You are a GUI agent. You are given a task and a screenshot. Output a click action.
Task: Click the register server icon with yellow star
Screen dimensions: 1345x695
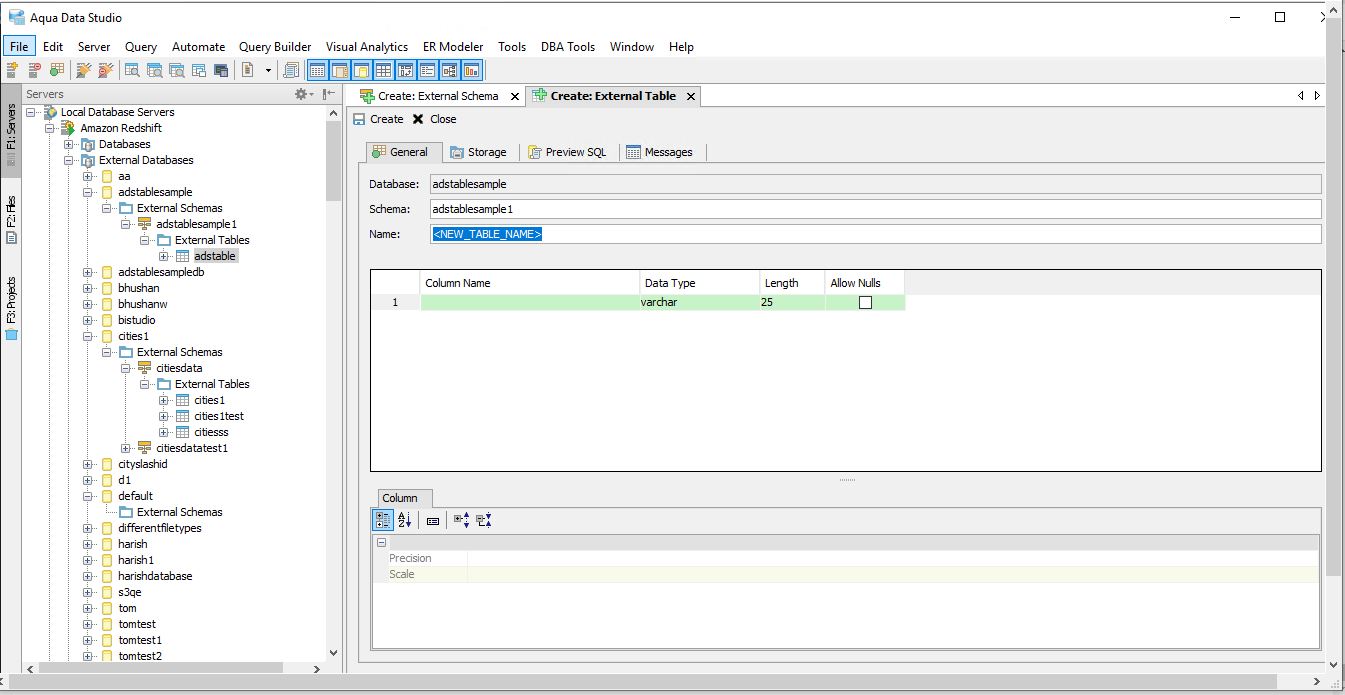(x=12, y=70)
